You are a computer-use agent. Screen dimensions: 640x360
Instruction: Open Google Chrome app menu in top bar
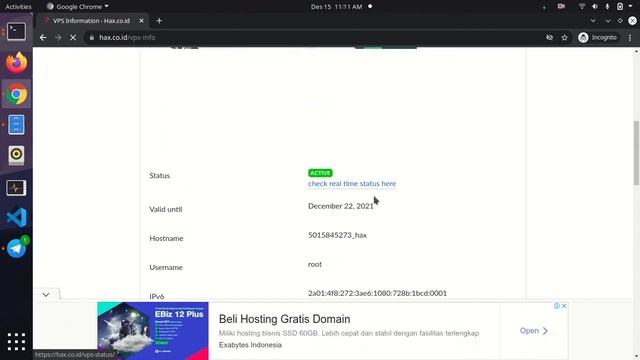coord(78,7)
